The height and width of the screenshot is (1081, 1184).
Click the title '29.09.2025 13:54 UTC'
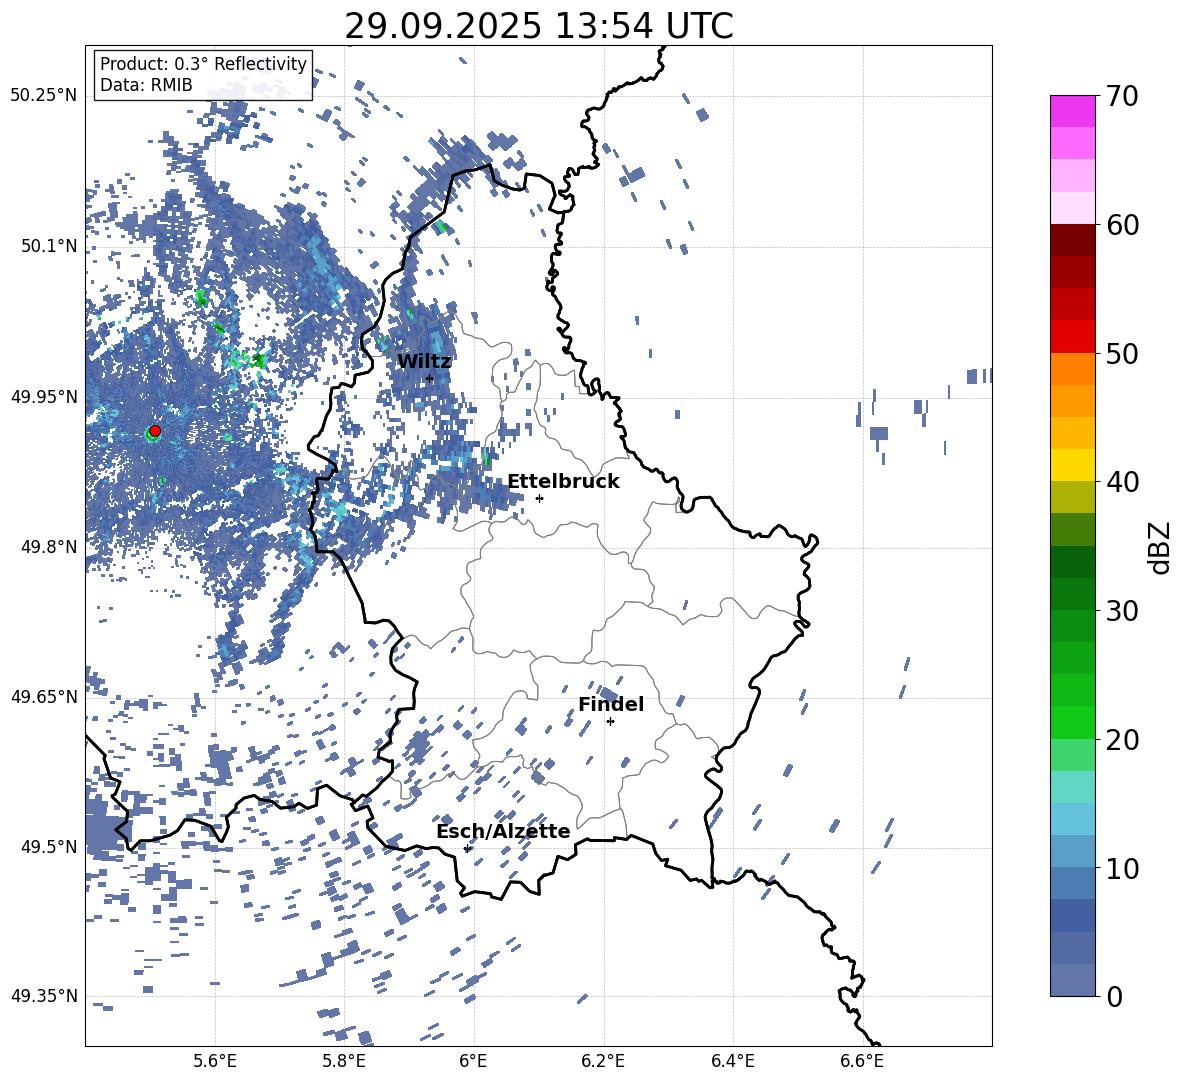(539, 26)
